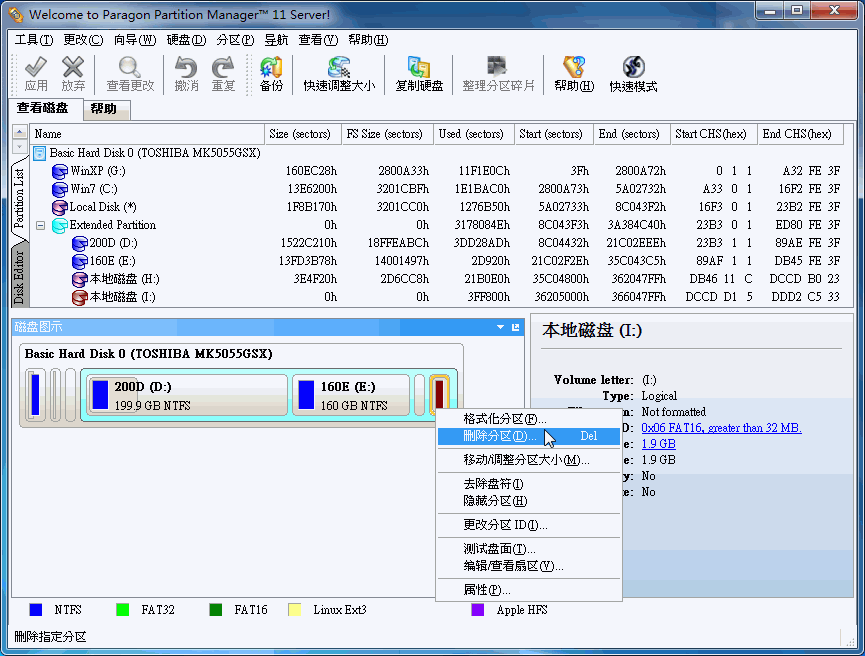Image resolution: width=865 pixels, height=656 pixels.
Task: Select the Local Disk (*) partition row
Action: coord(436,207)
